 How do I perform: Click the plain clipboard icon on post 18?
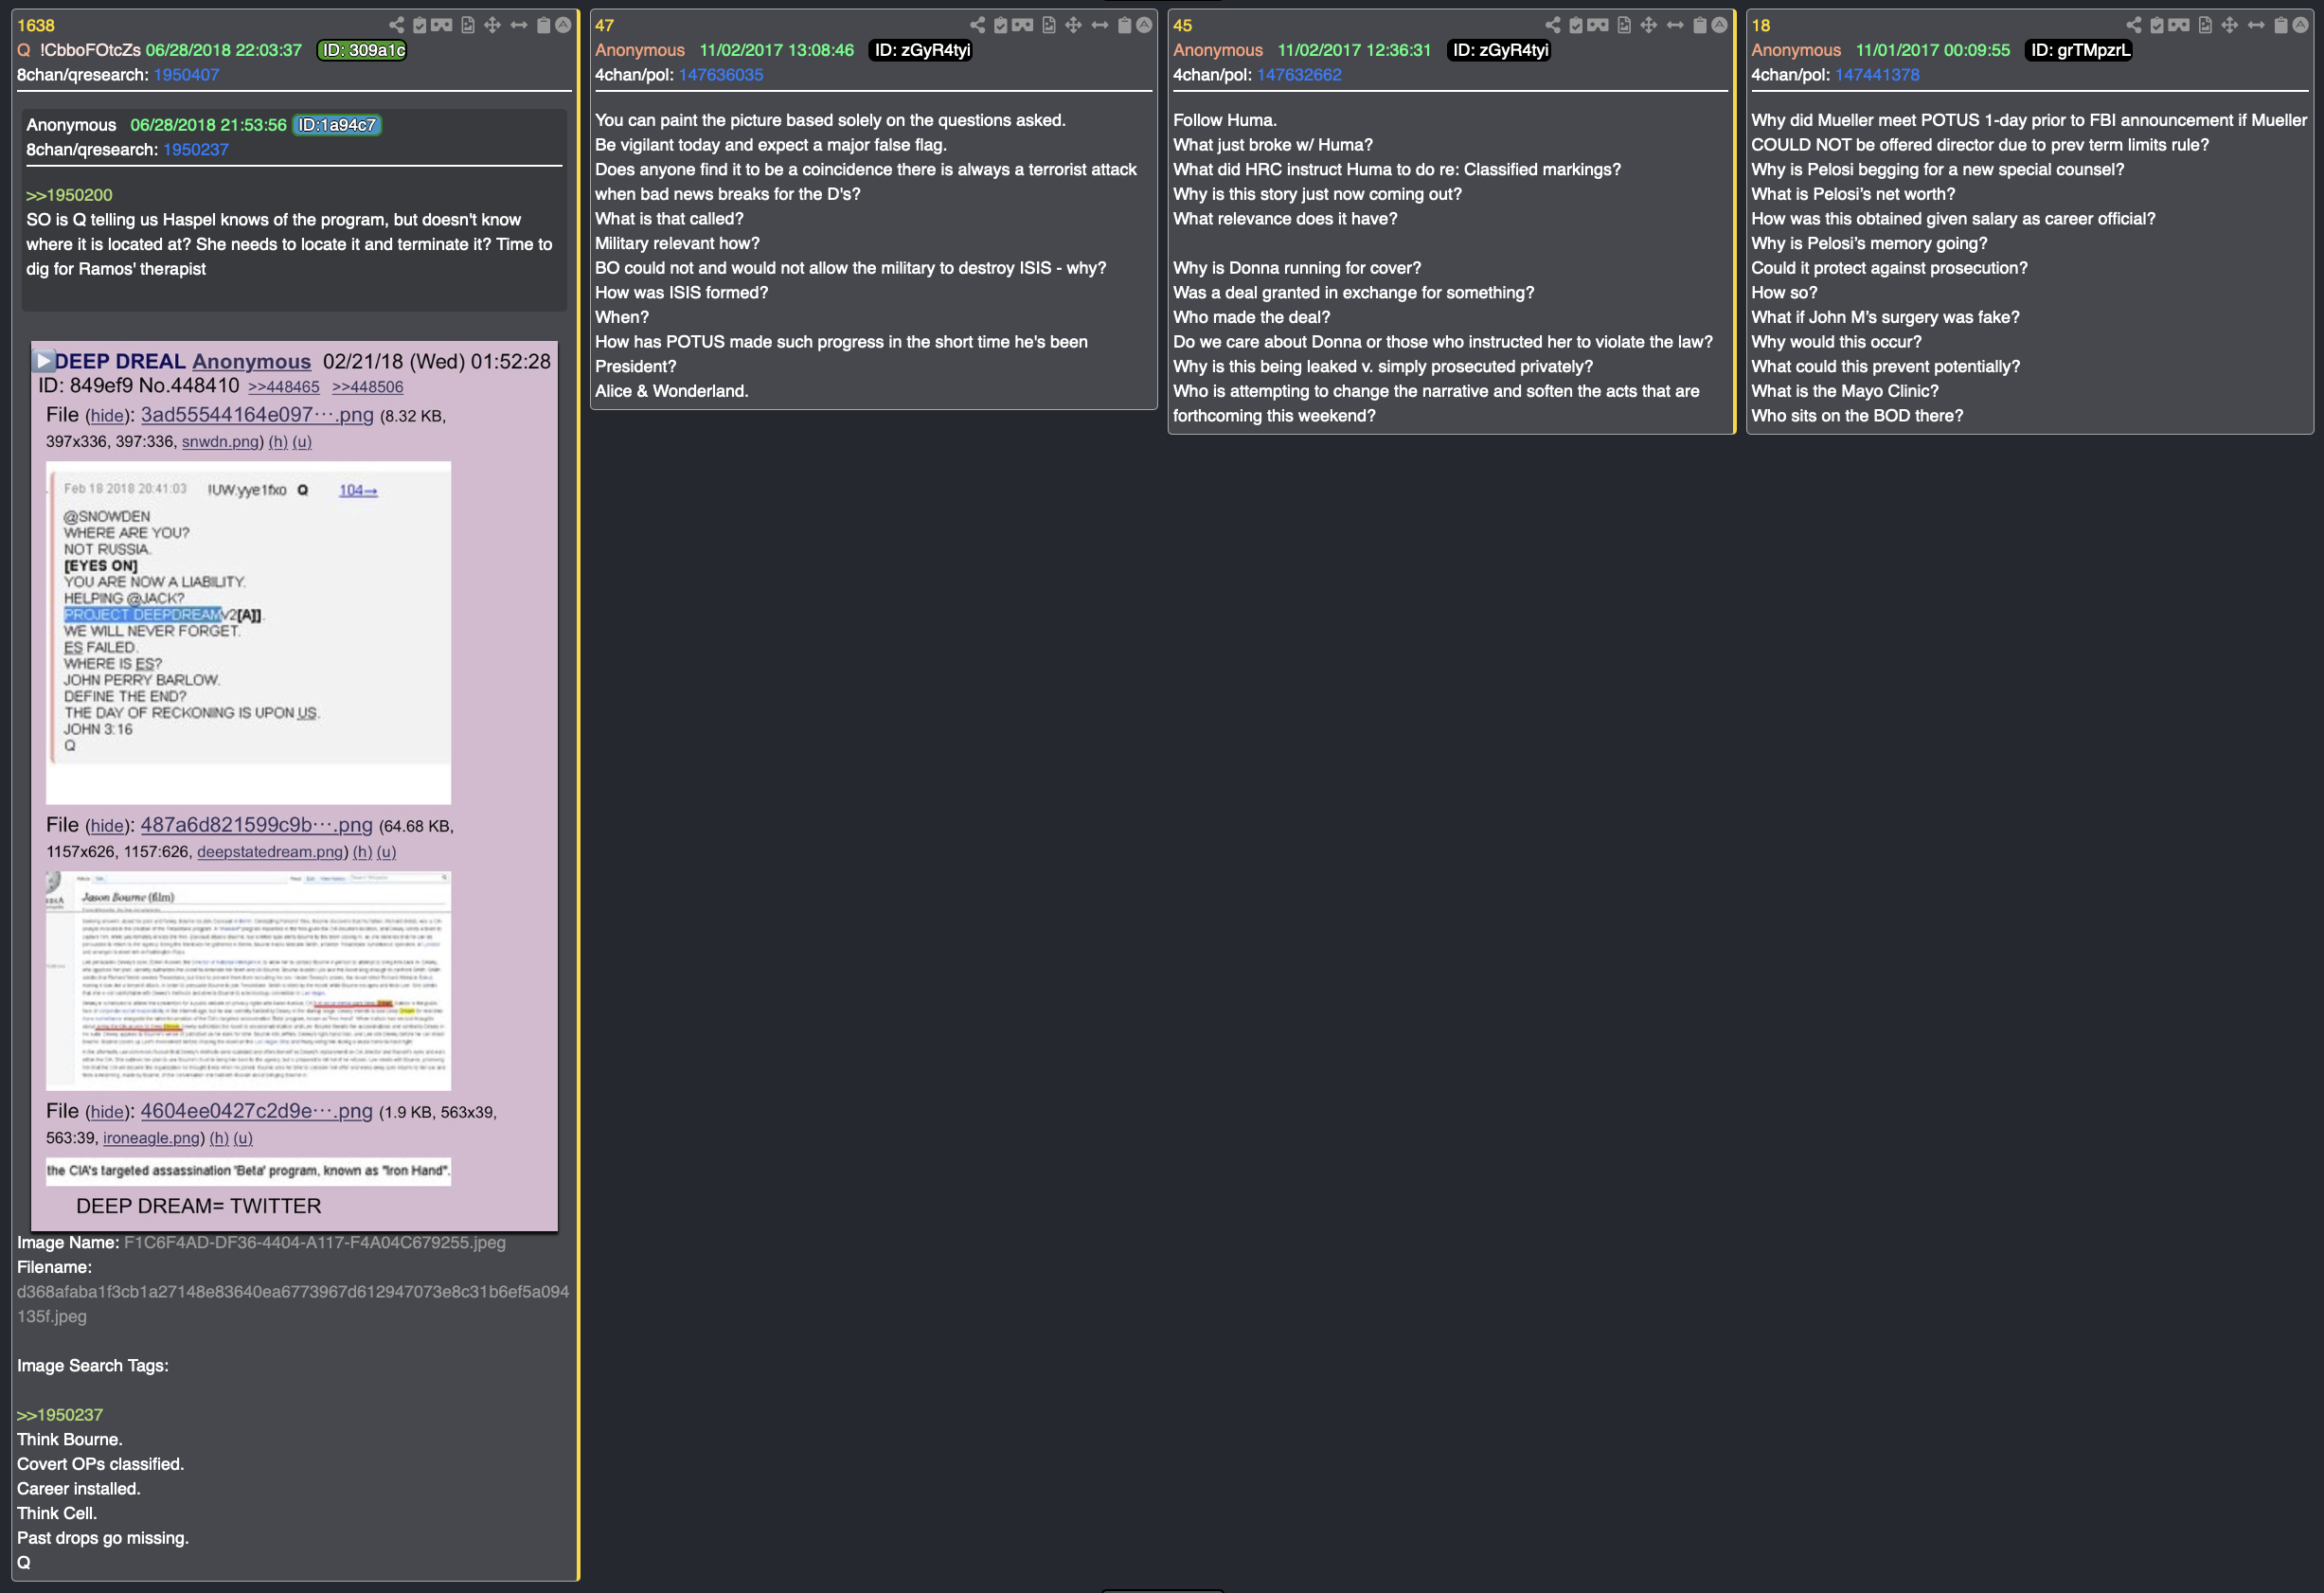[2280, 25]
